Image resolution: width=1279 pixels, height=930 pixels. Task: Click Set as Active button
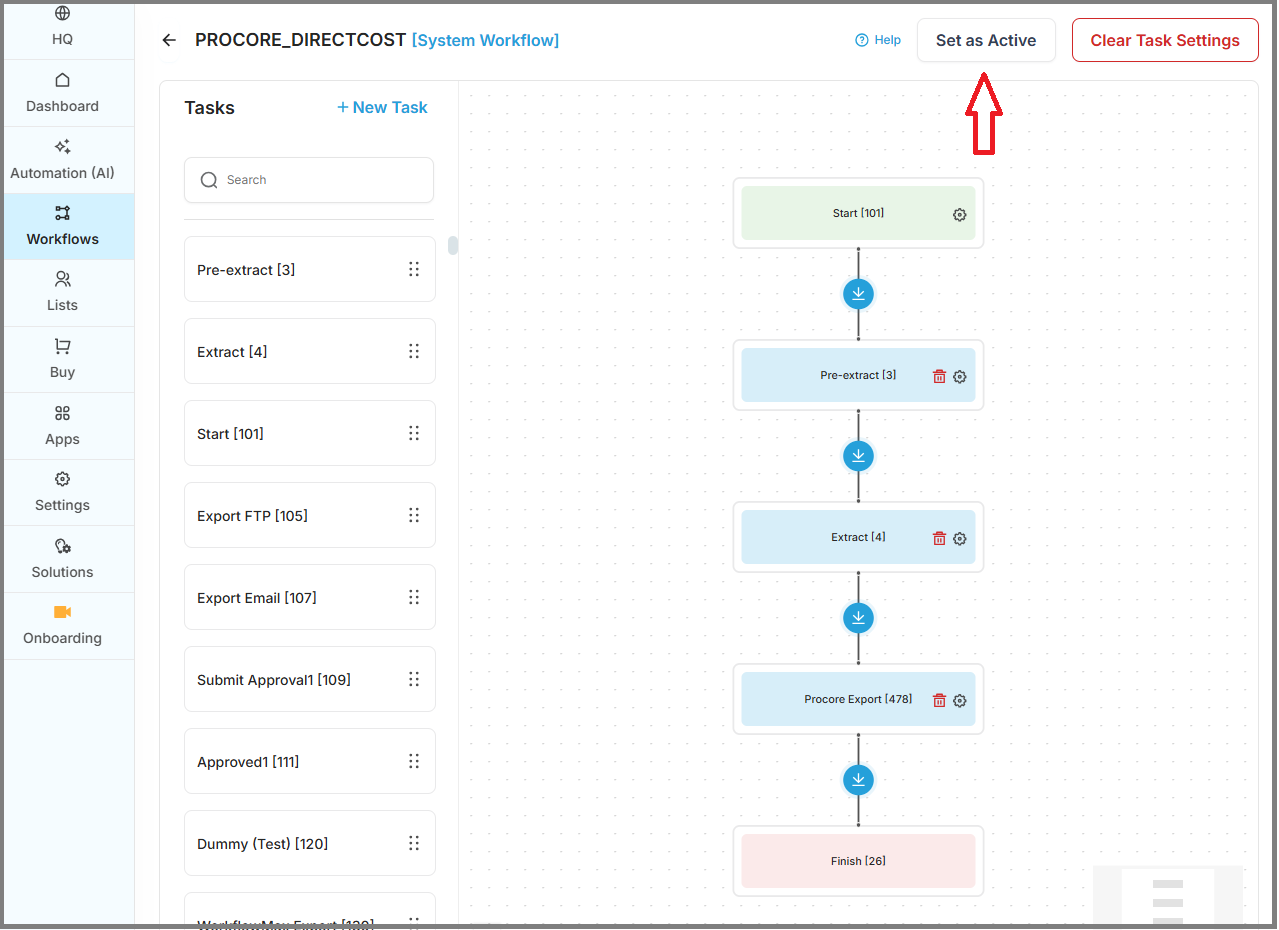pyautogui.click(x=986, y=40)
